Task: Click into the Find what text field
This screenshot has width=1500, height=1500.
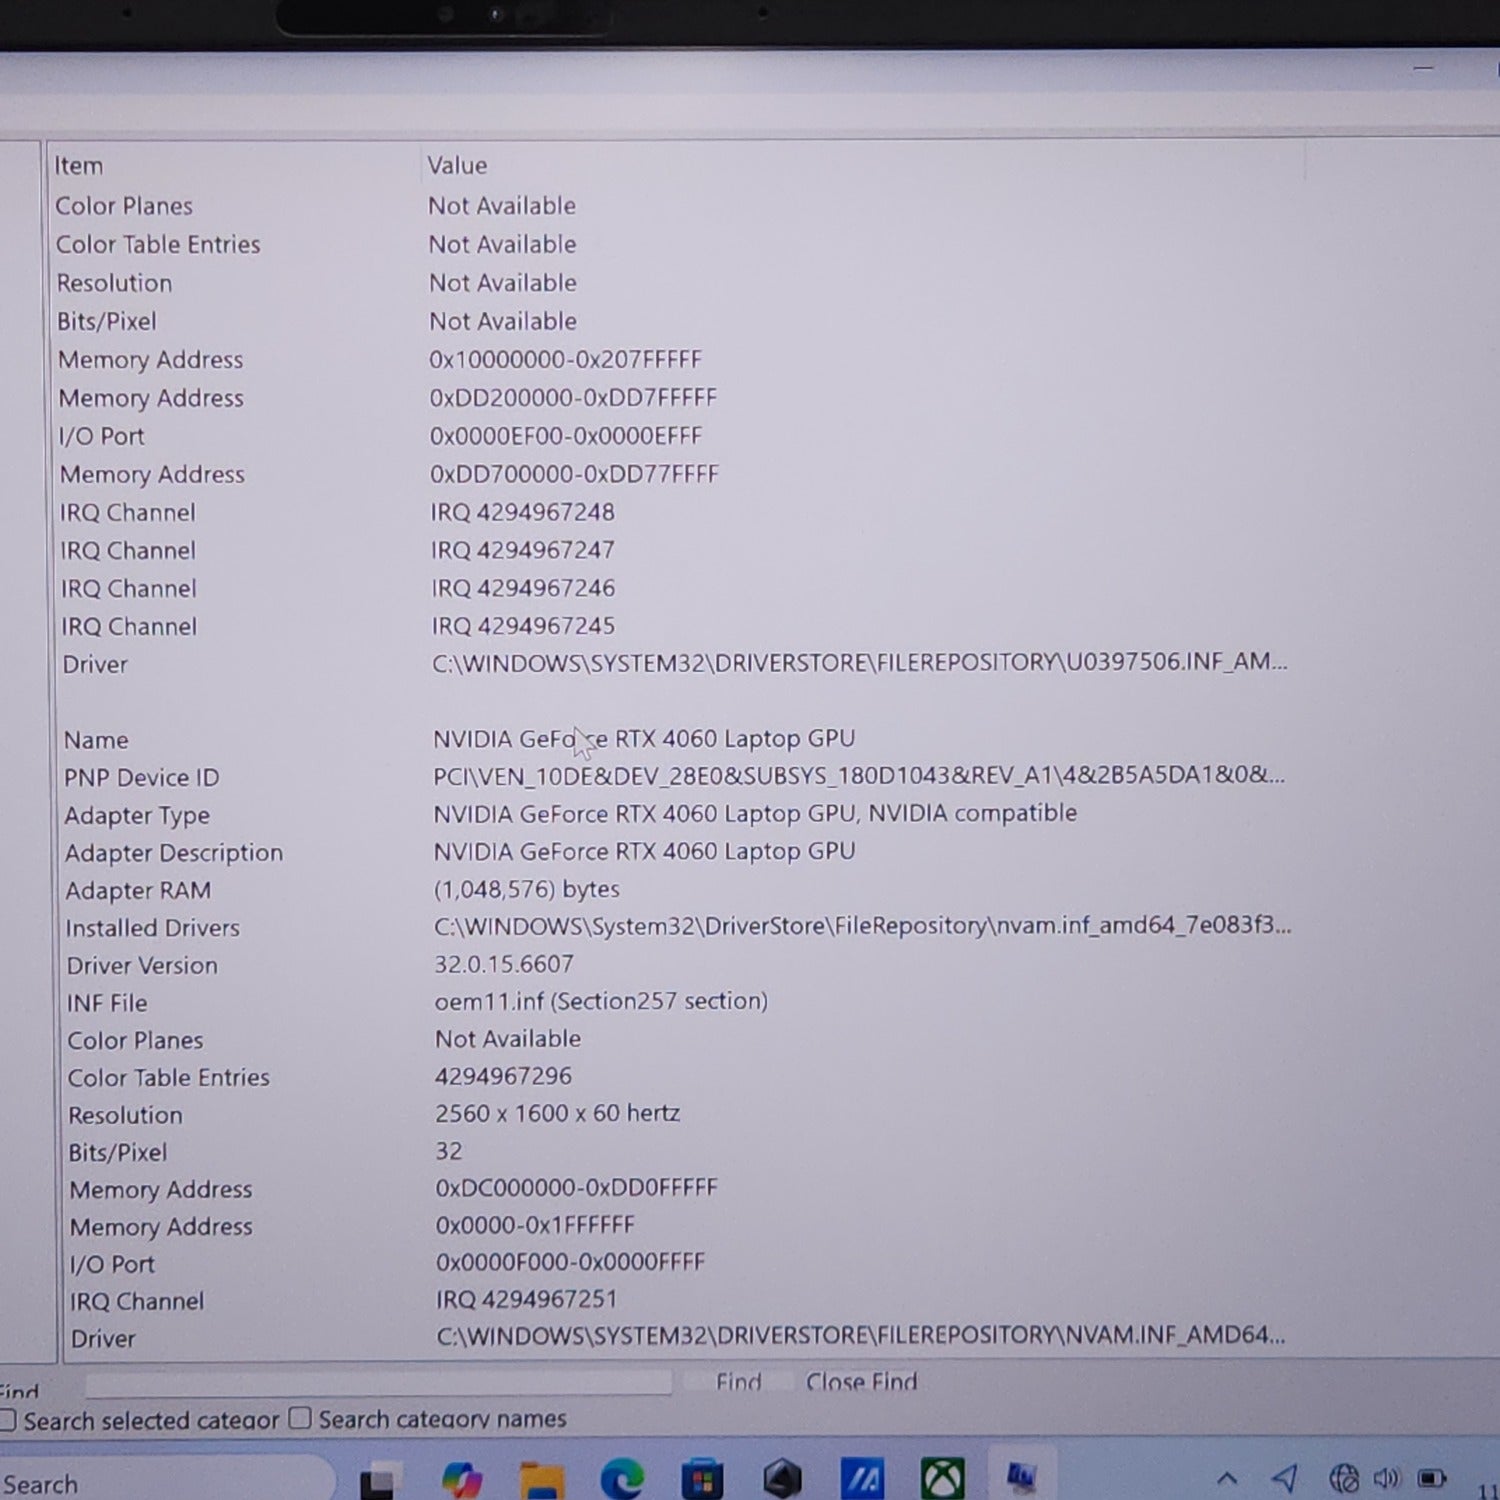Action: [378, 1383]
